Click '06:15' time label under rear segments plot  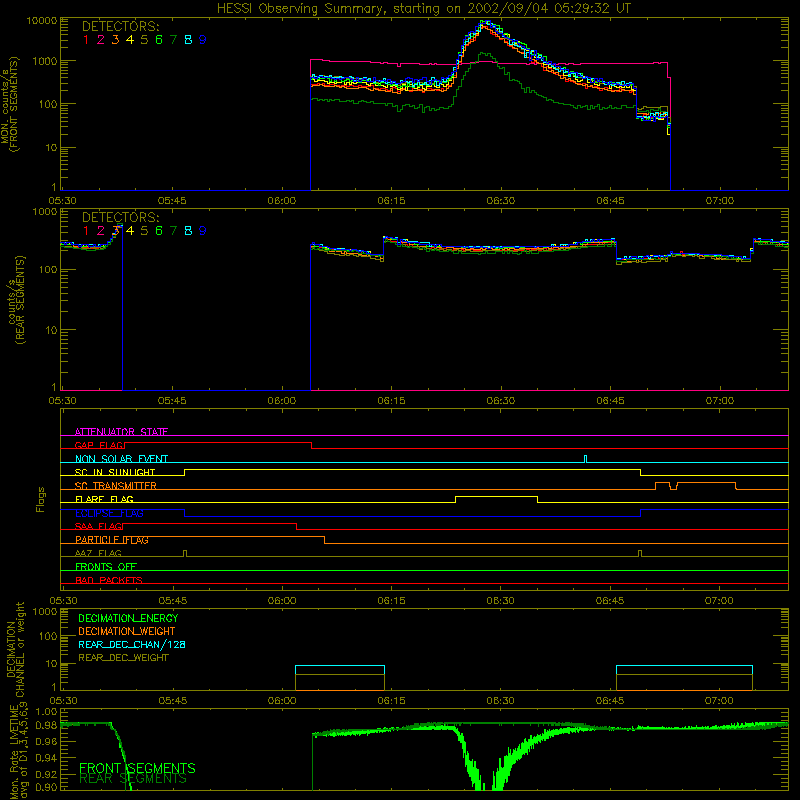(x=391, y=401)
